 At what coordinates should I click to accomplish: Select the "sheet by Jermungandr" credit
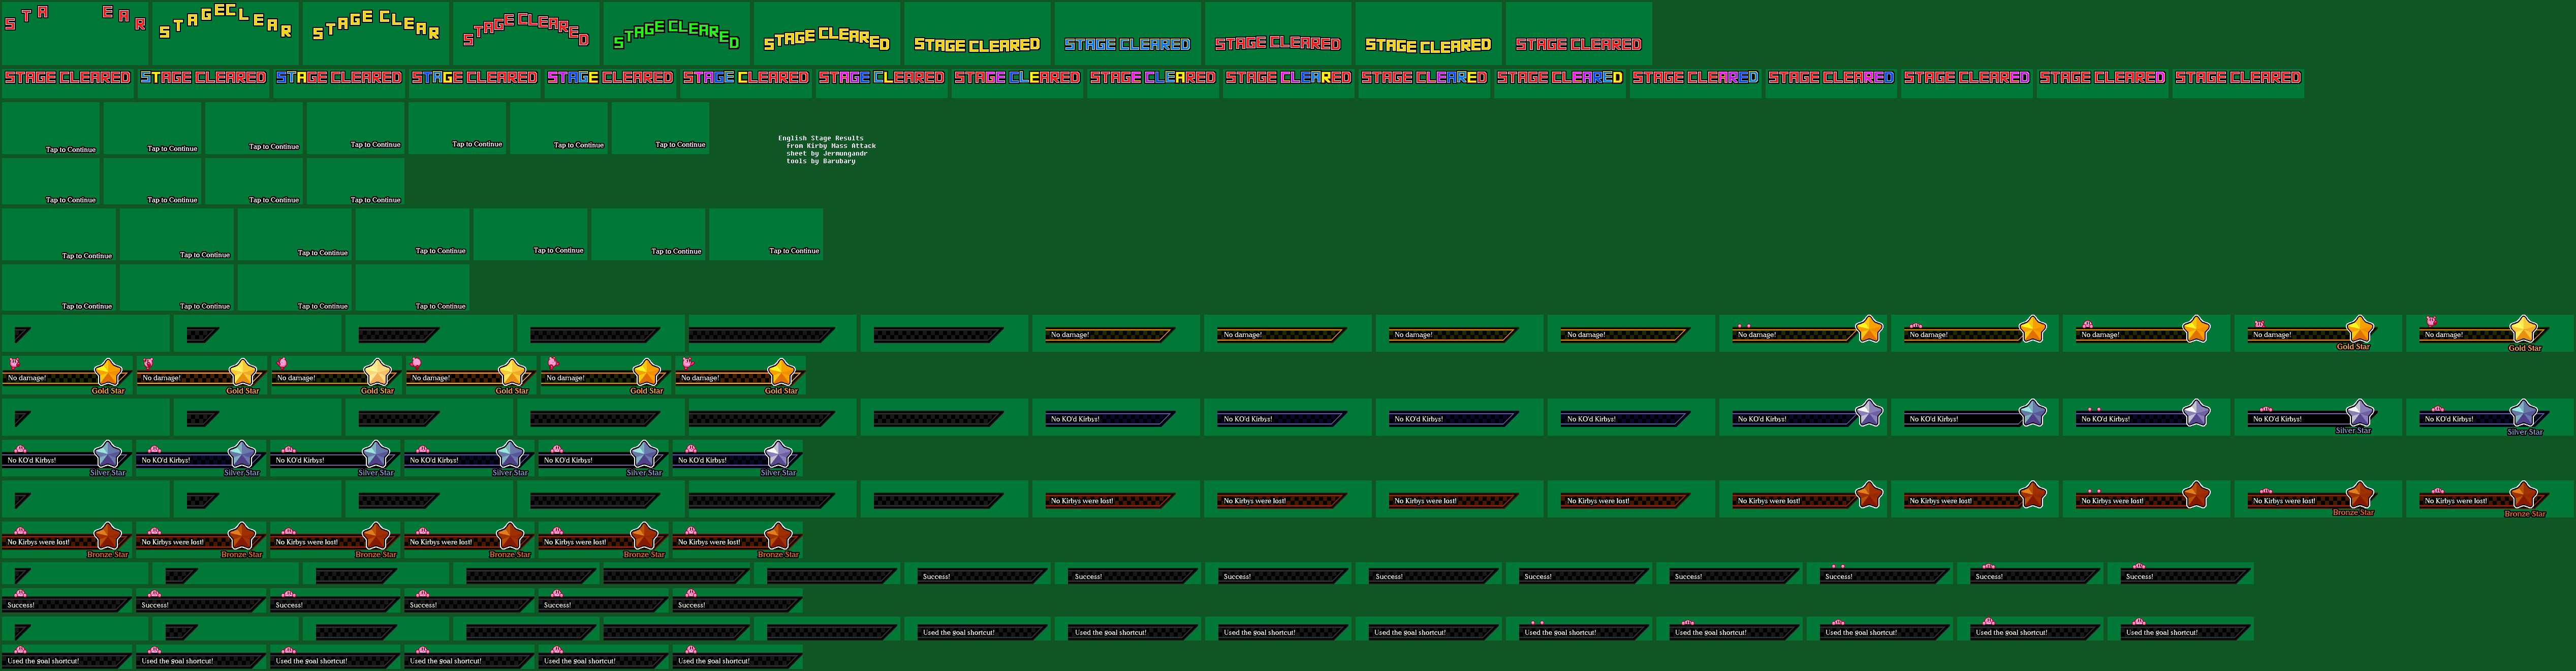827,153
